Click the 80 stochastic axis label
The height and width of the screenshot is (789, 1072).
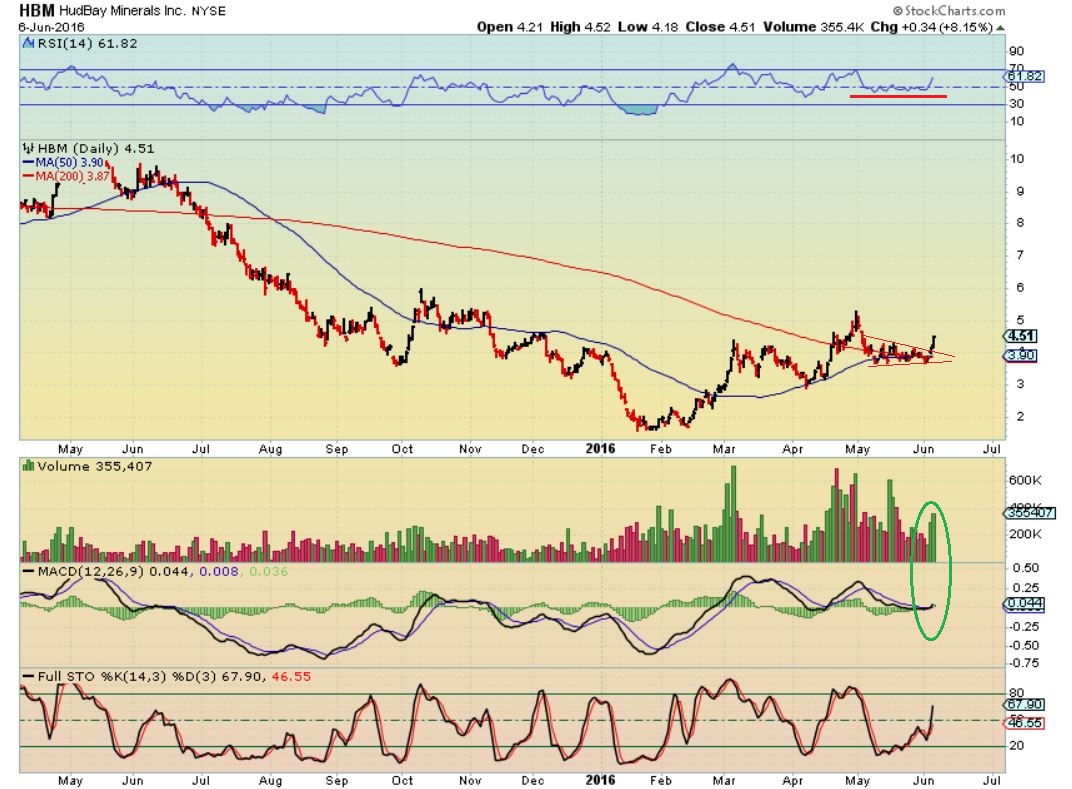(1017, 693)
